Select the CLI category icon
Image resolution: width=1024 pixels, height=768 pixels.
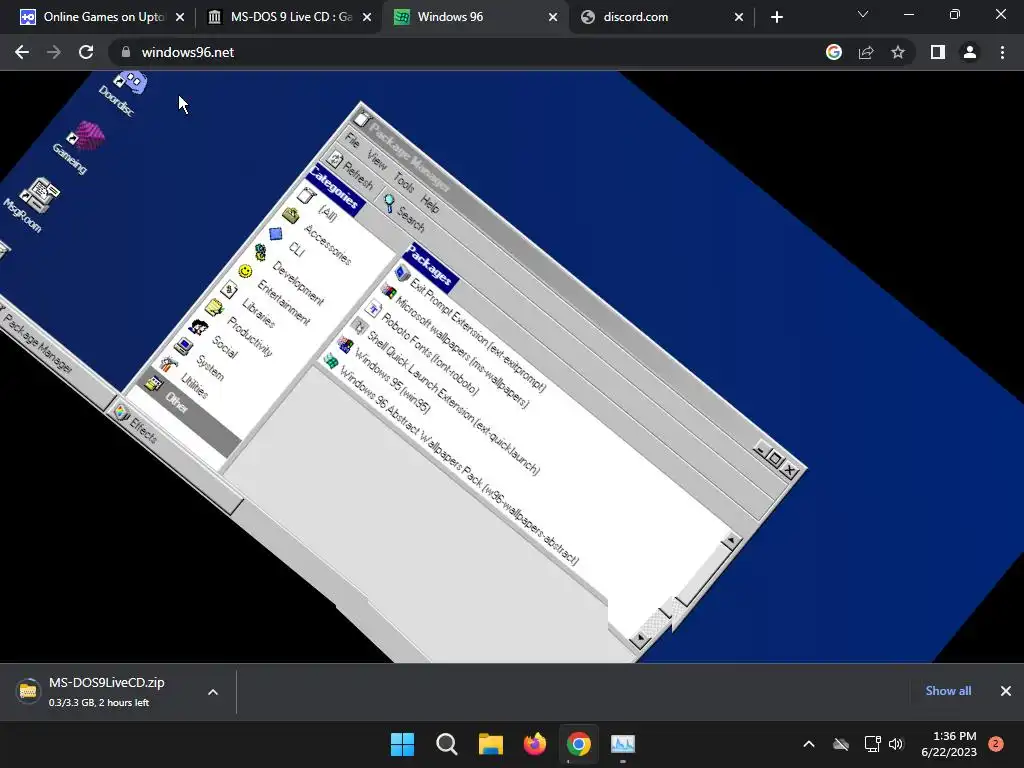276,233
